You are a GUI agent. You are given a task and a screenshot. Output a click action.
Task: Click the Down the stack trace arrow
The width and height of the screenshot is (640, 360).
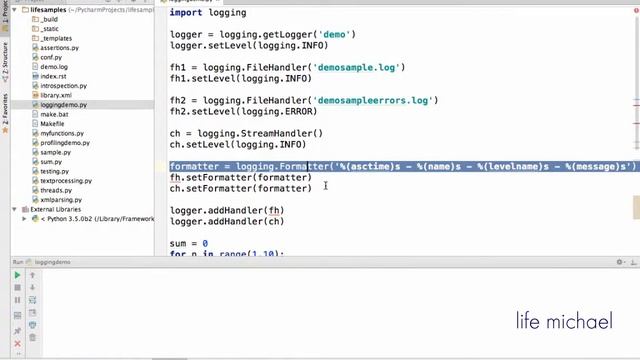(x=33, y=287)
